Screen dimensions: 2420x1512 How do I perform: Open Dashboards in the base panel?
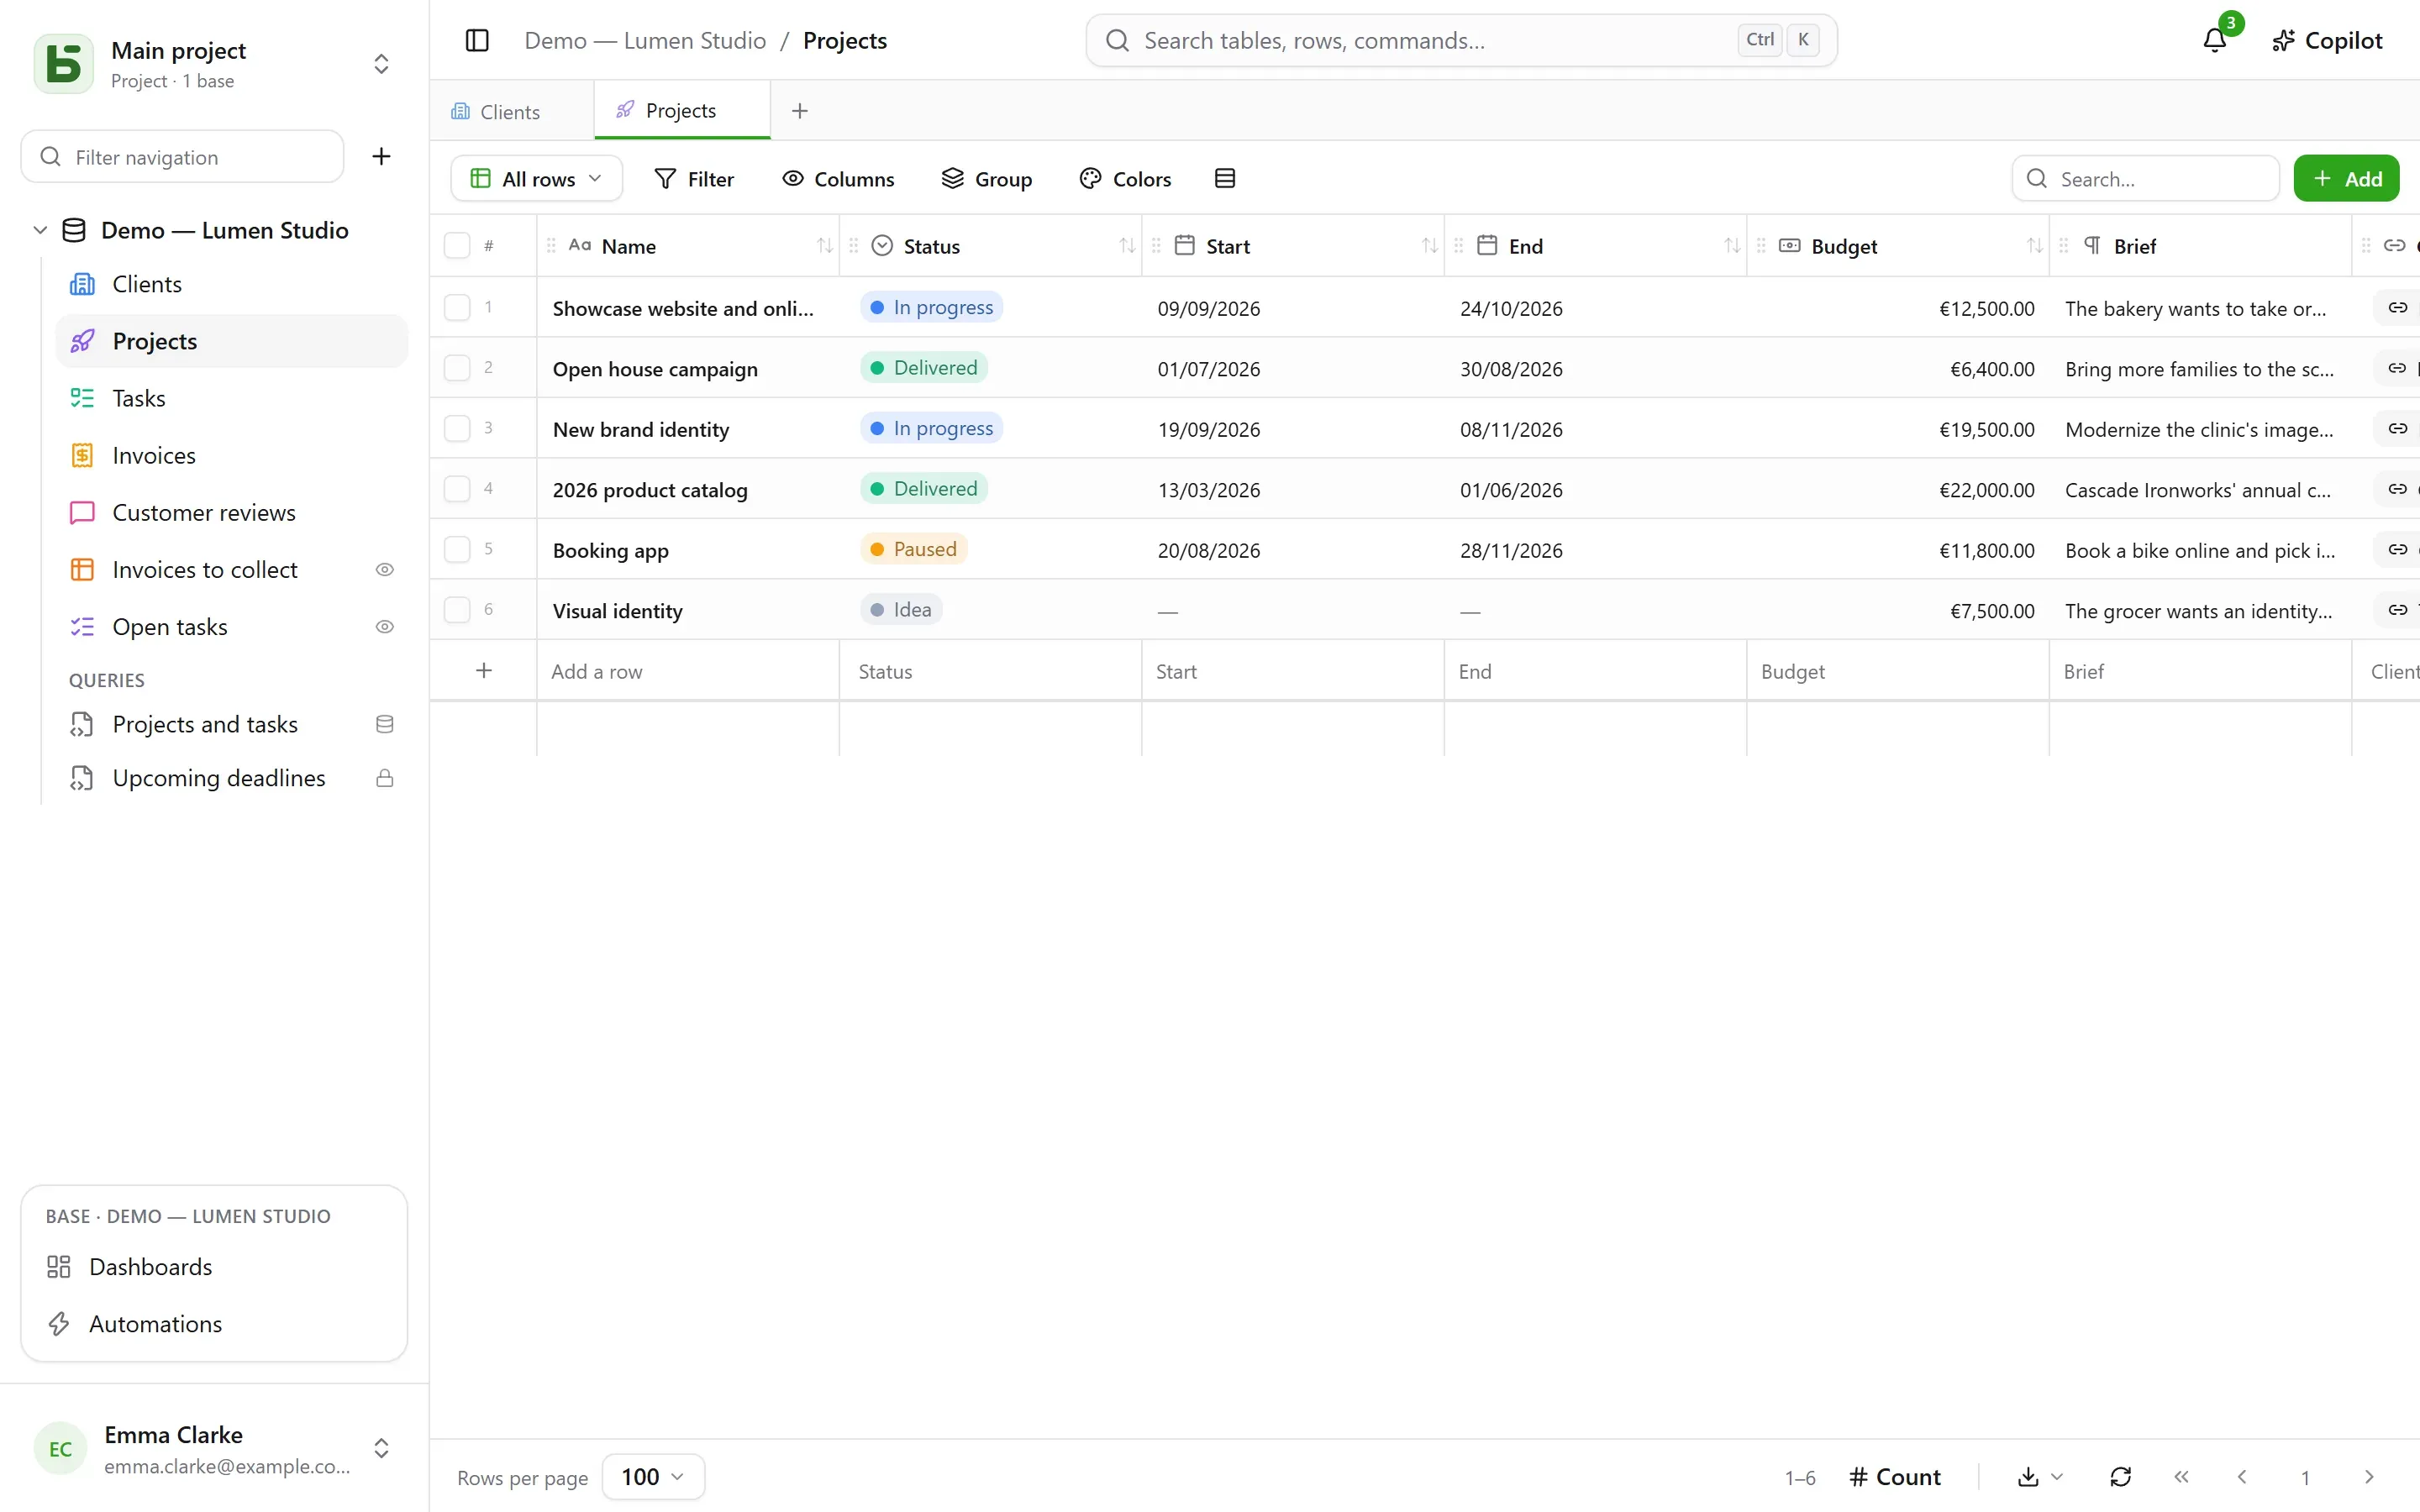pos(214,1267)
